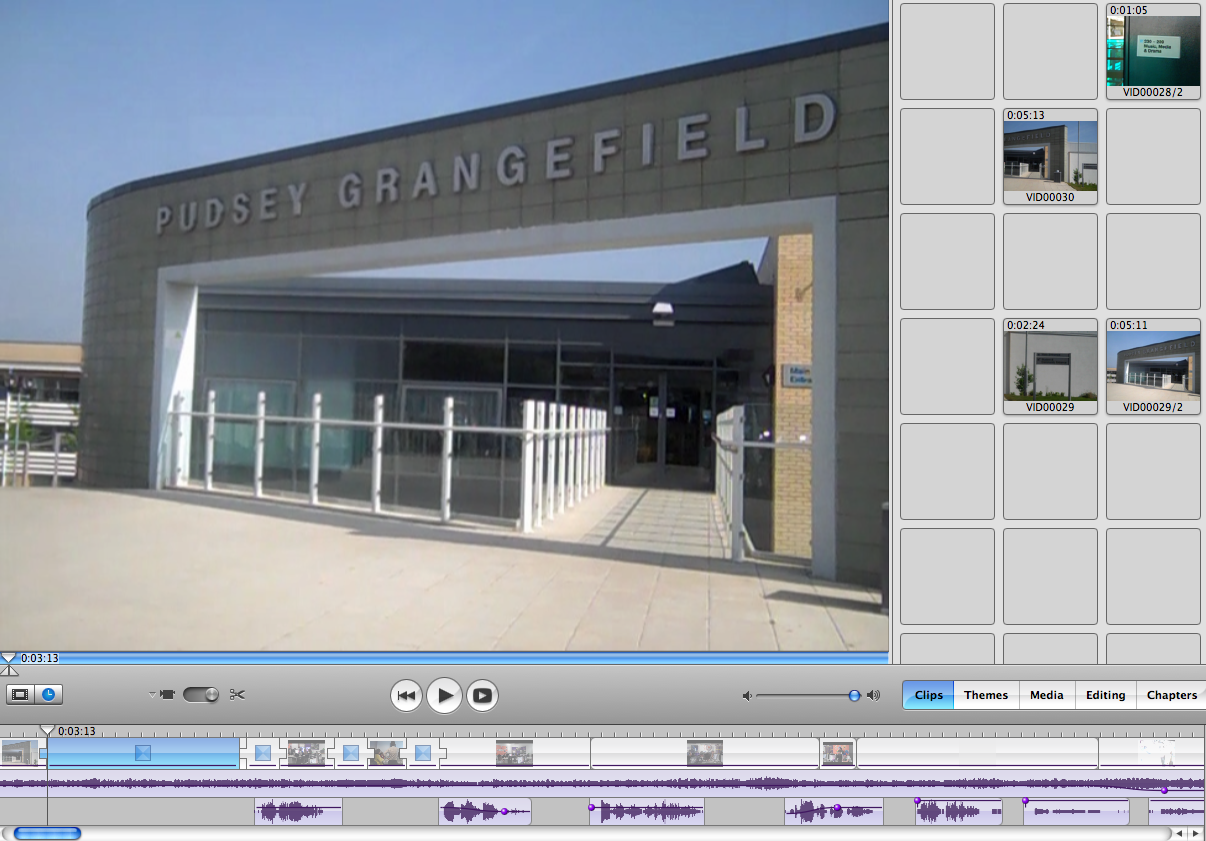Click the 0:05:13 duration label of VID00030

click(1025, 115)
